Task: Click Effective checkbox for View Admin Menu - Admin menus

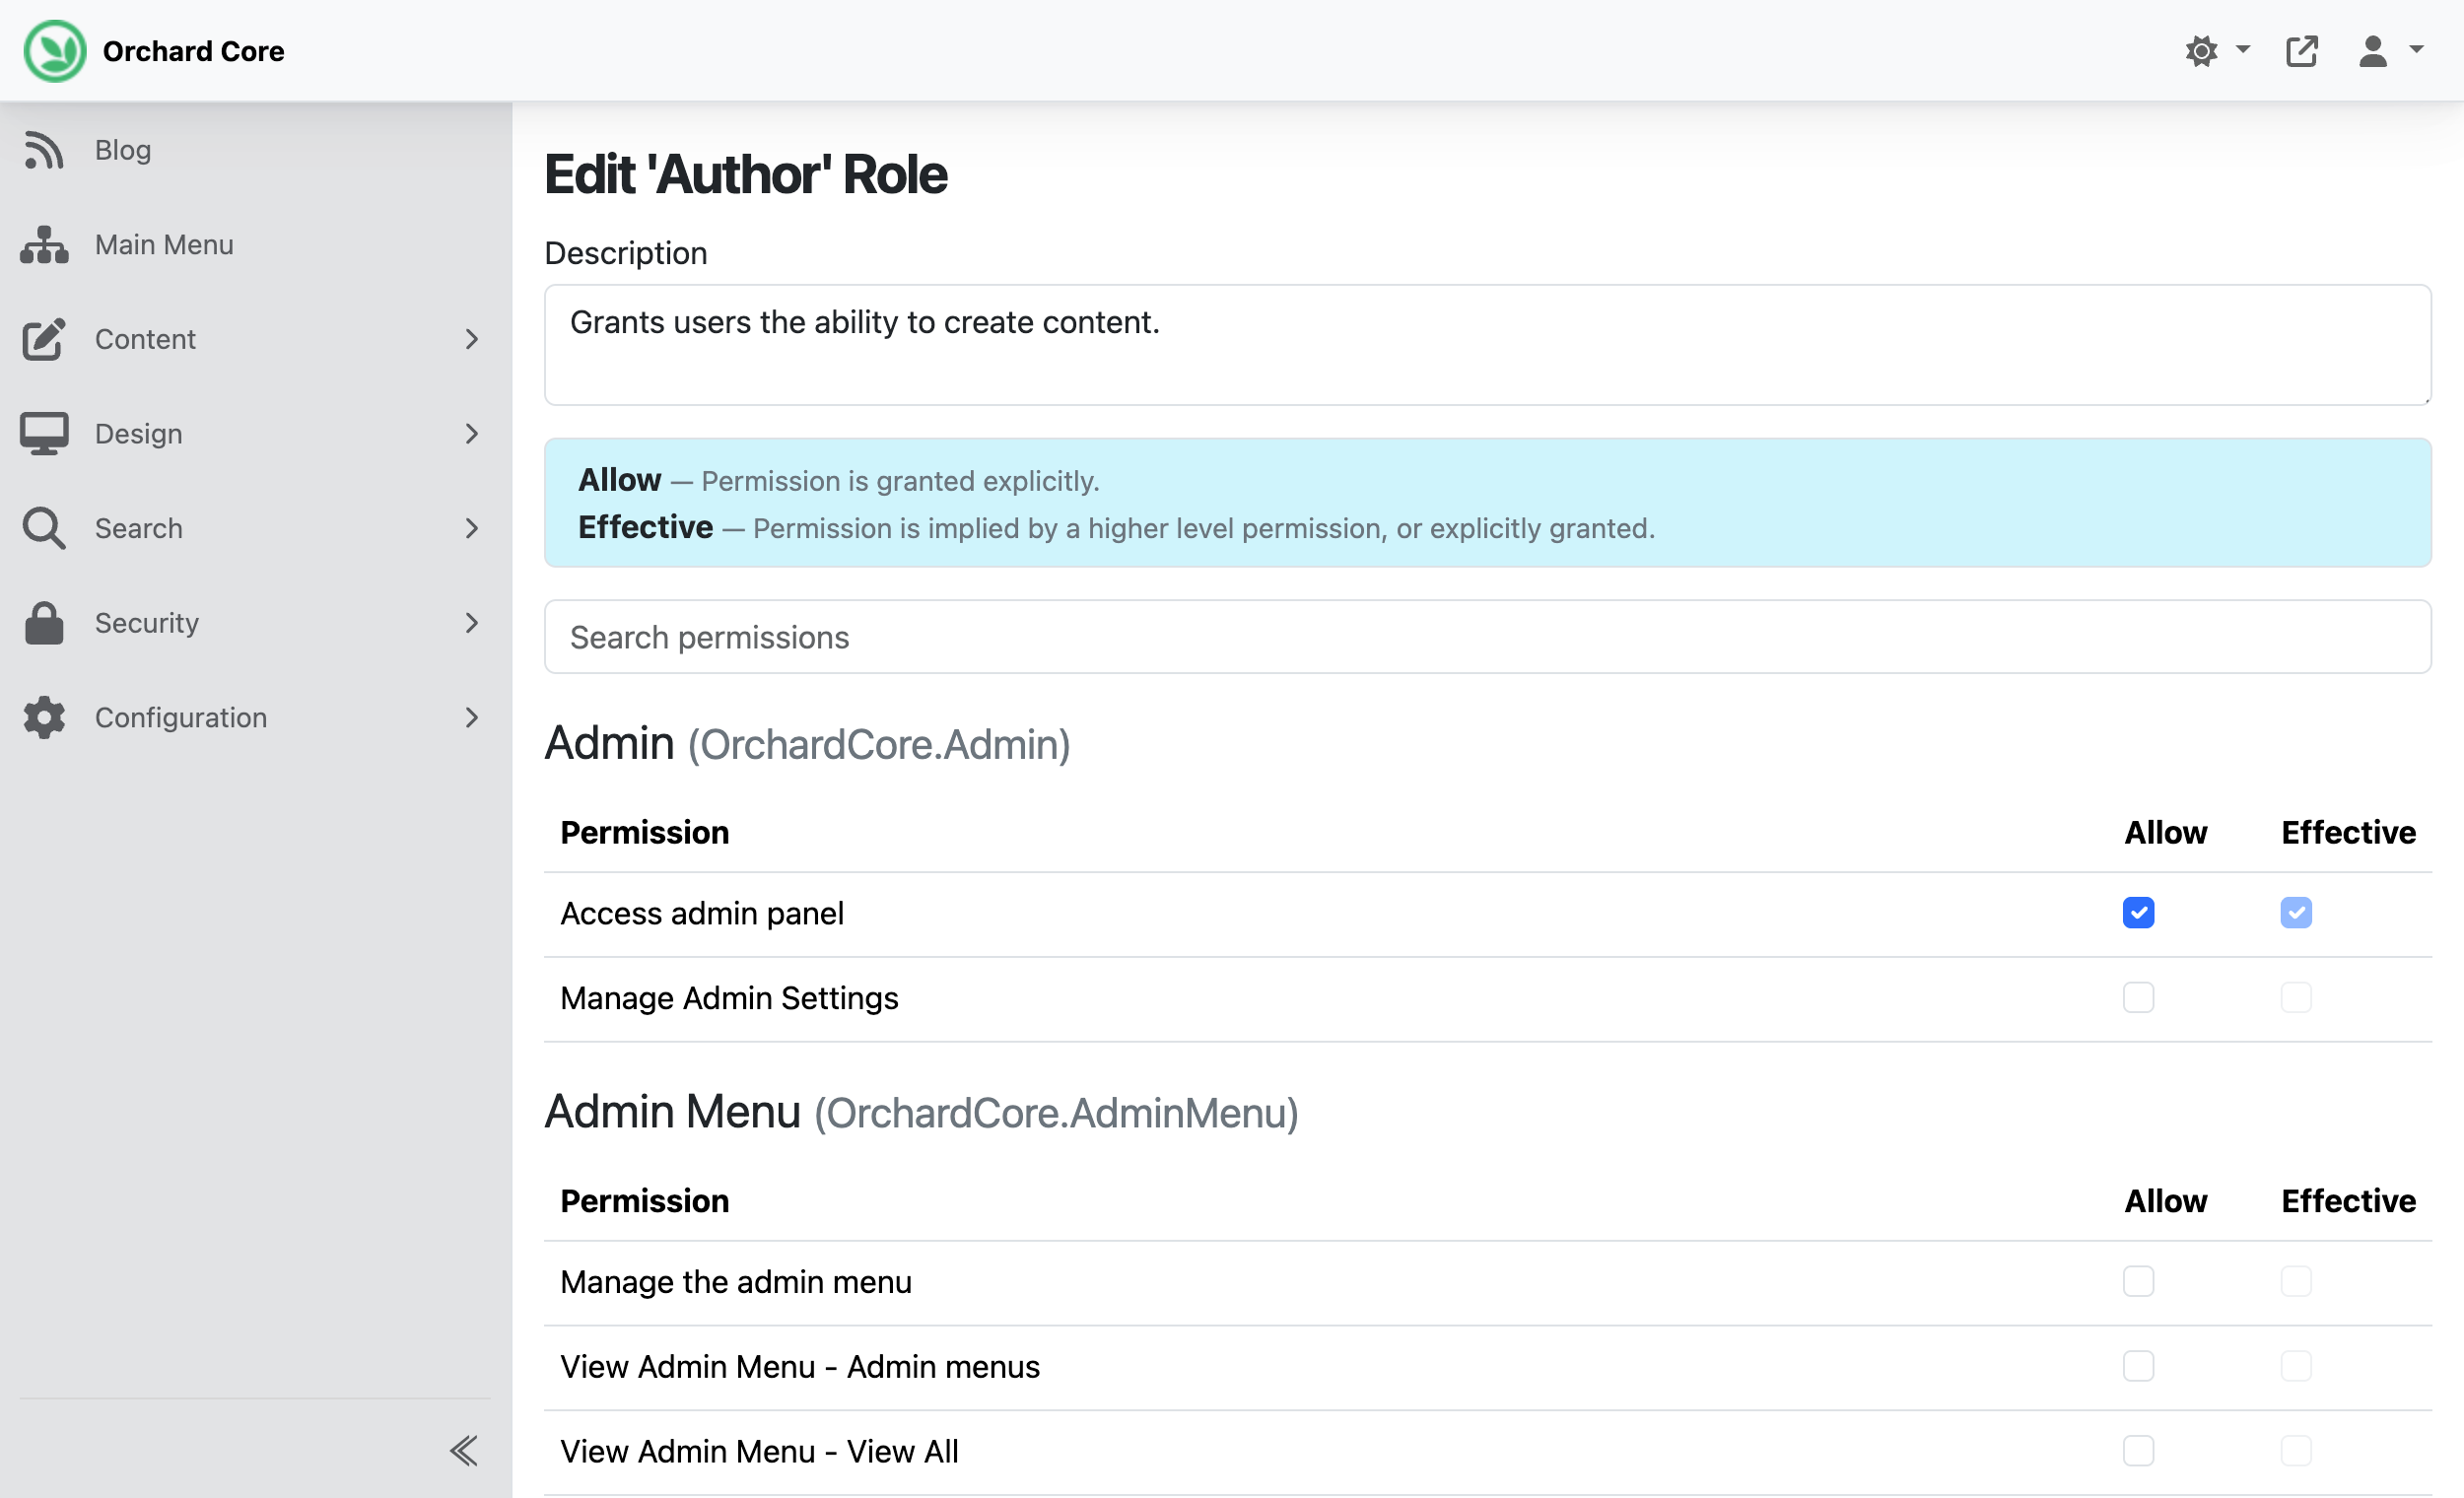Action: [x=2296, y=1366]
